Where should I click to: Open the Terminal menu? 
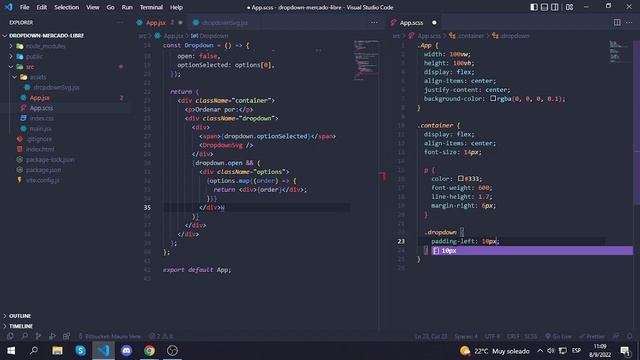point(151,7)
